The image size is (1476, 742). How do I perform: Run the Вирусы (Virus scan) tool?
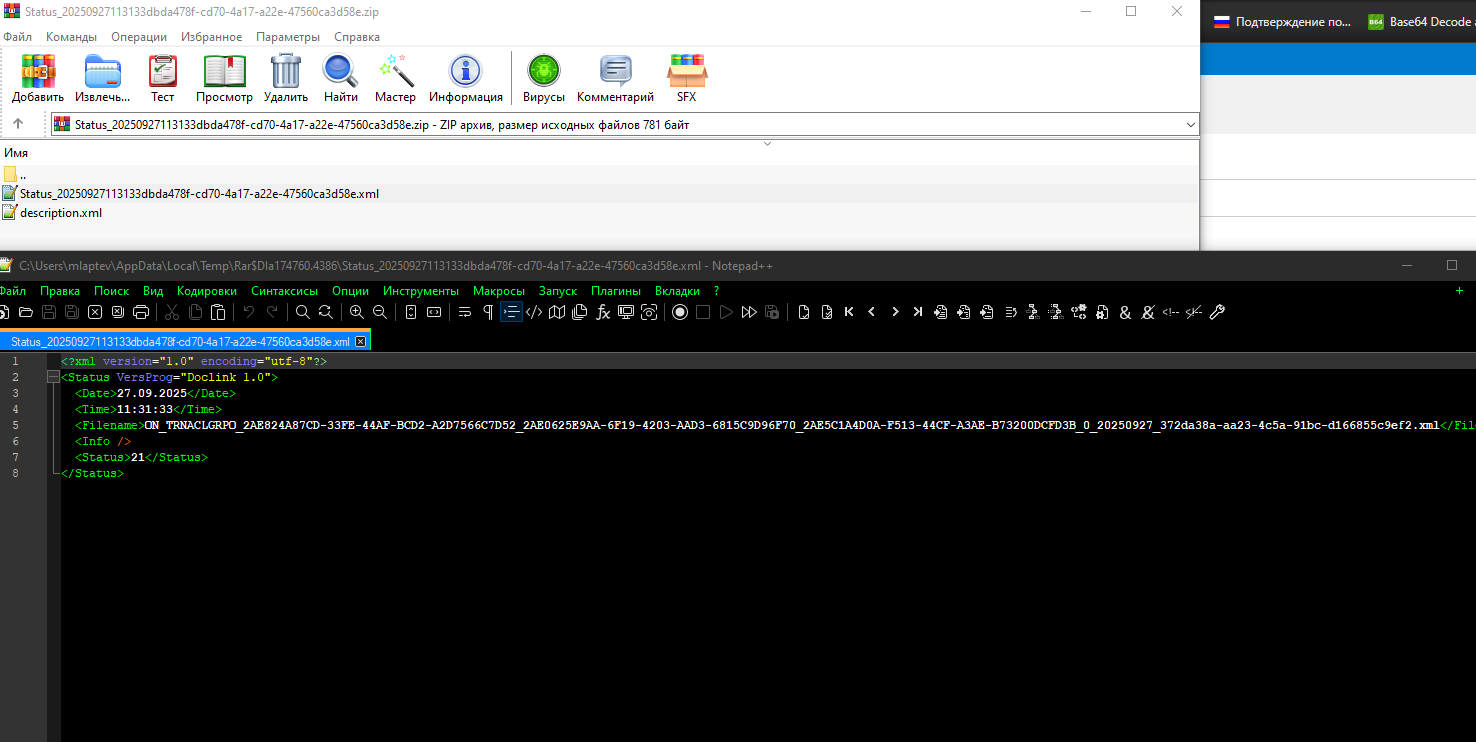(x=544, y=78)
